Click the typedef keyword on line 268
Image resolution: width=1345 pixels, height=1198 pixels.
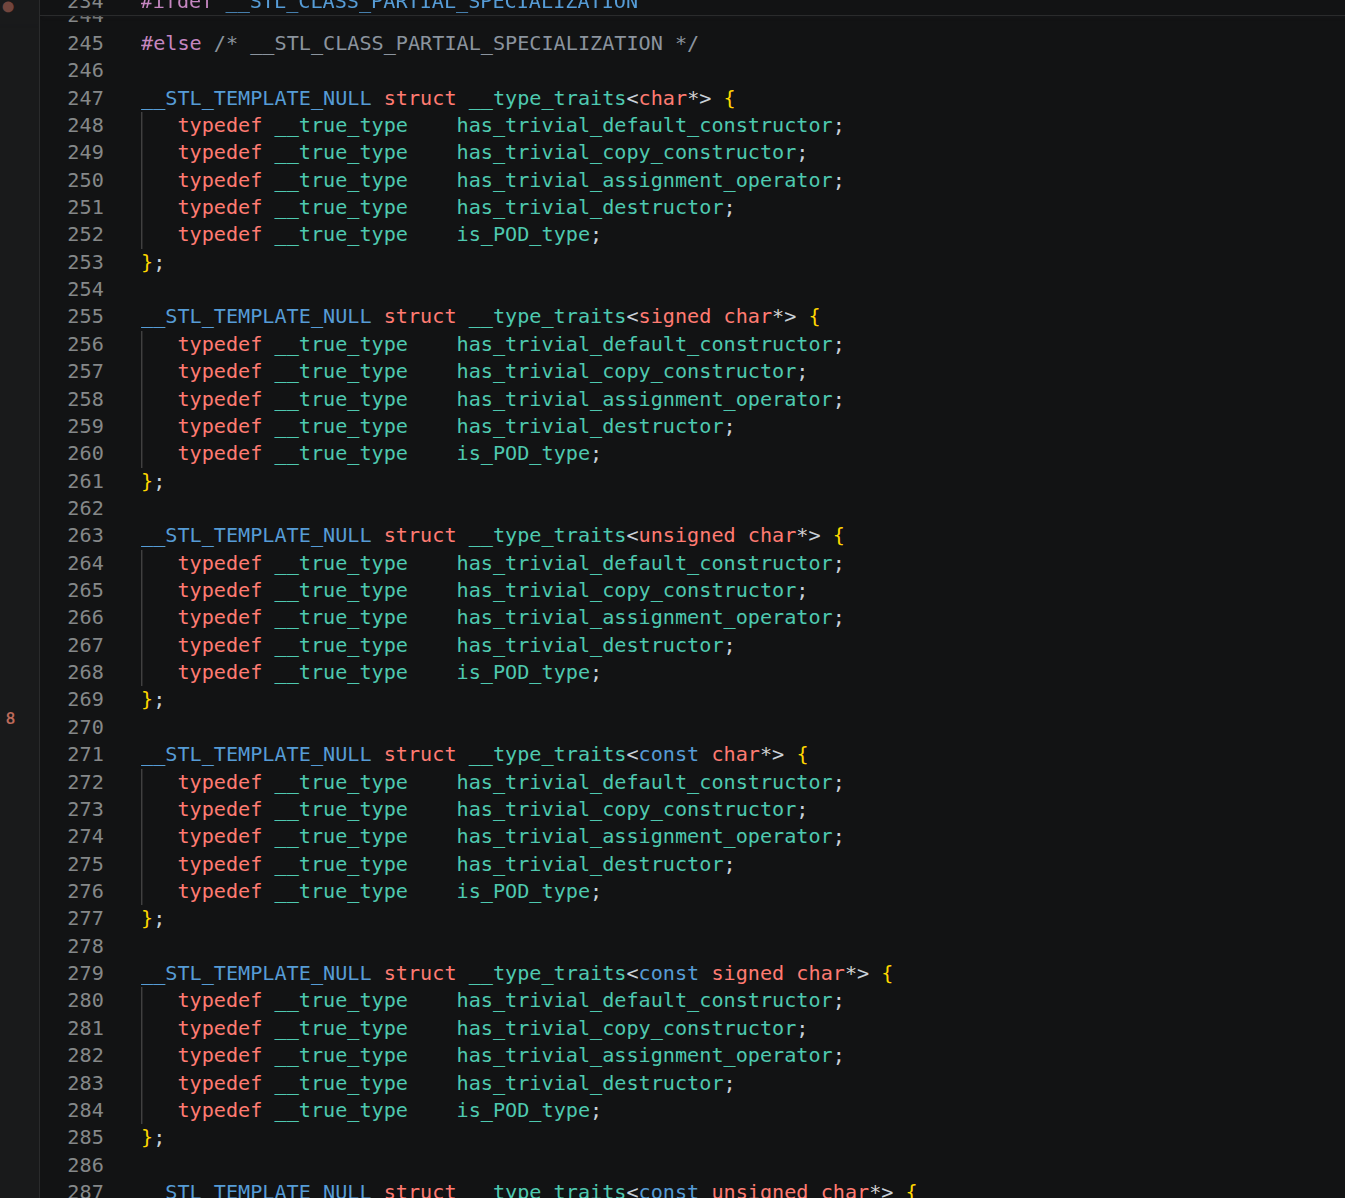point(220,673)
